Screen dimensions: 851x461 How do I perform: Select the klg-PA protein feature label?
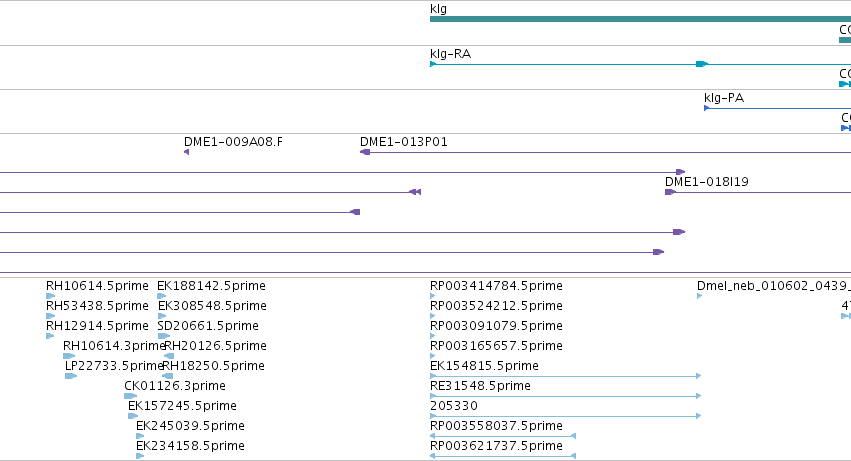723,98
